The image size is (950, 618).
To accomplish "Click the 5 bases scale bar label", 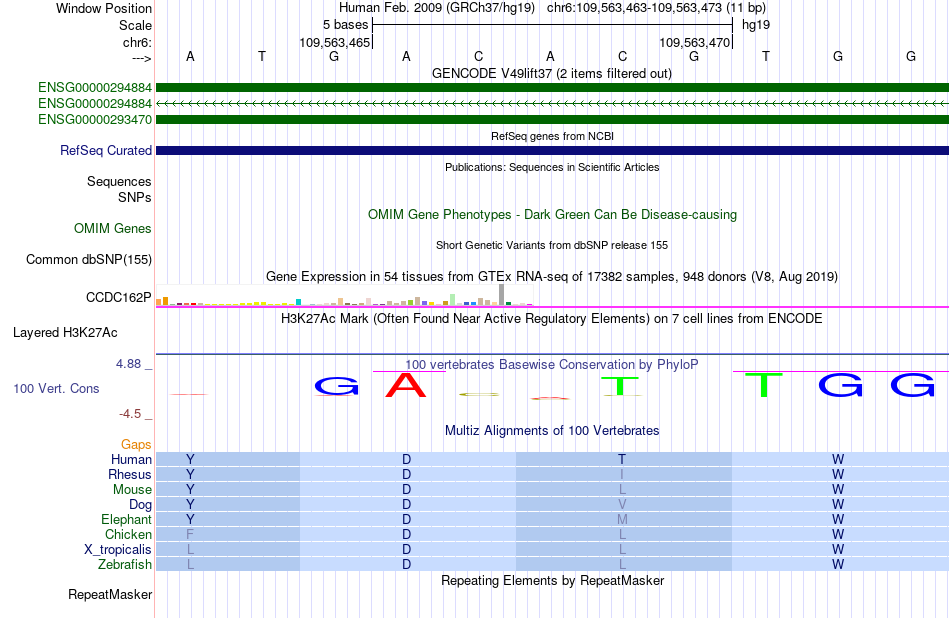I will [x=345, y=25].
